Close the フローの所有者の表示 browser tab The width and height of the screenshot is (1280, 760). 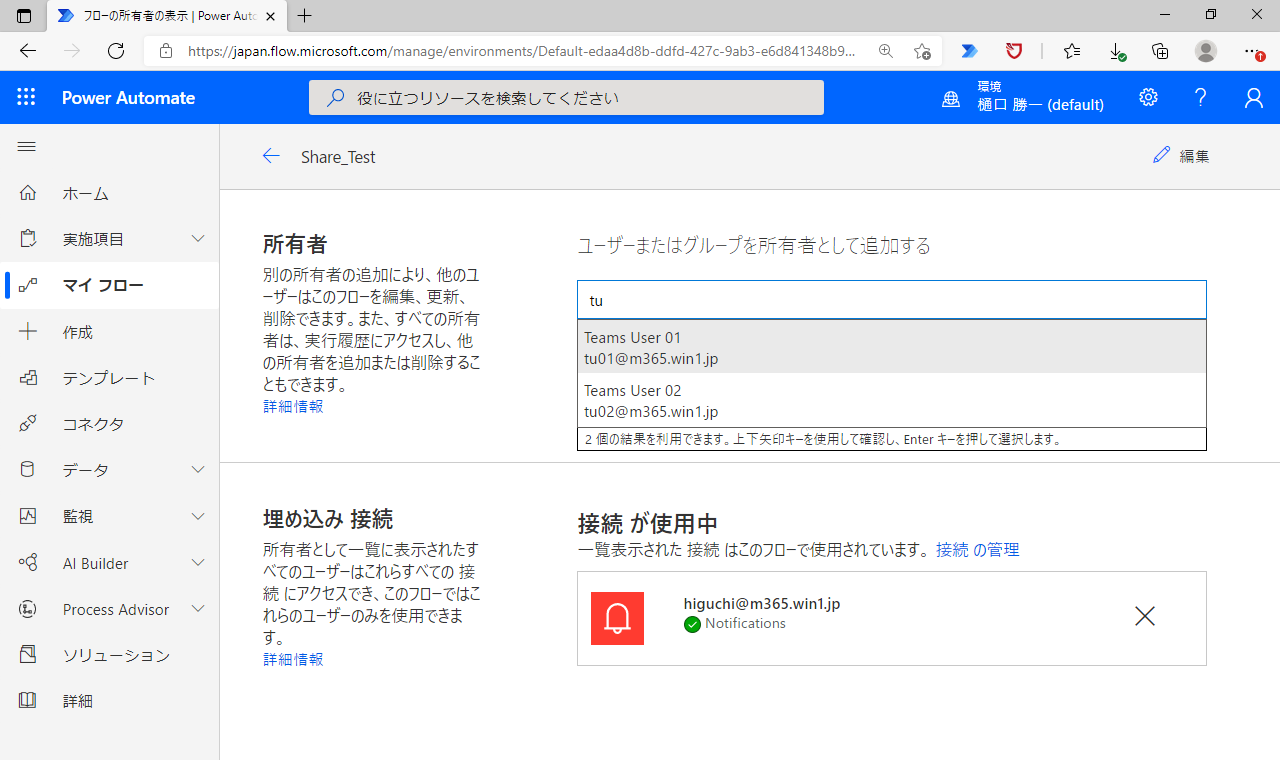click(271, 15)
